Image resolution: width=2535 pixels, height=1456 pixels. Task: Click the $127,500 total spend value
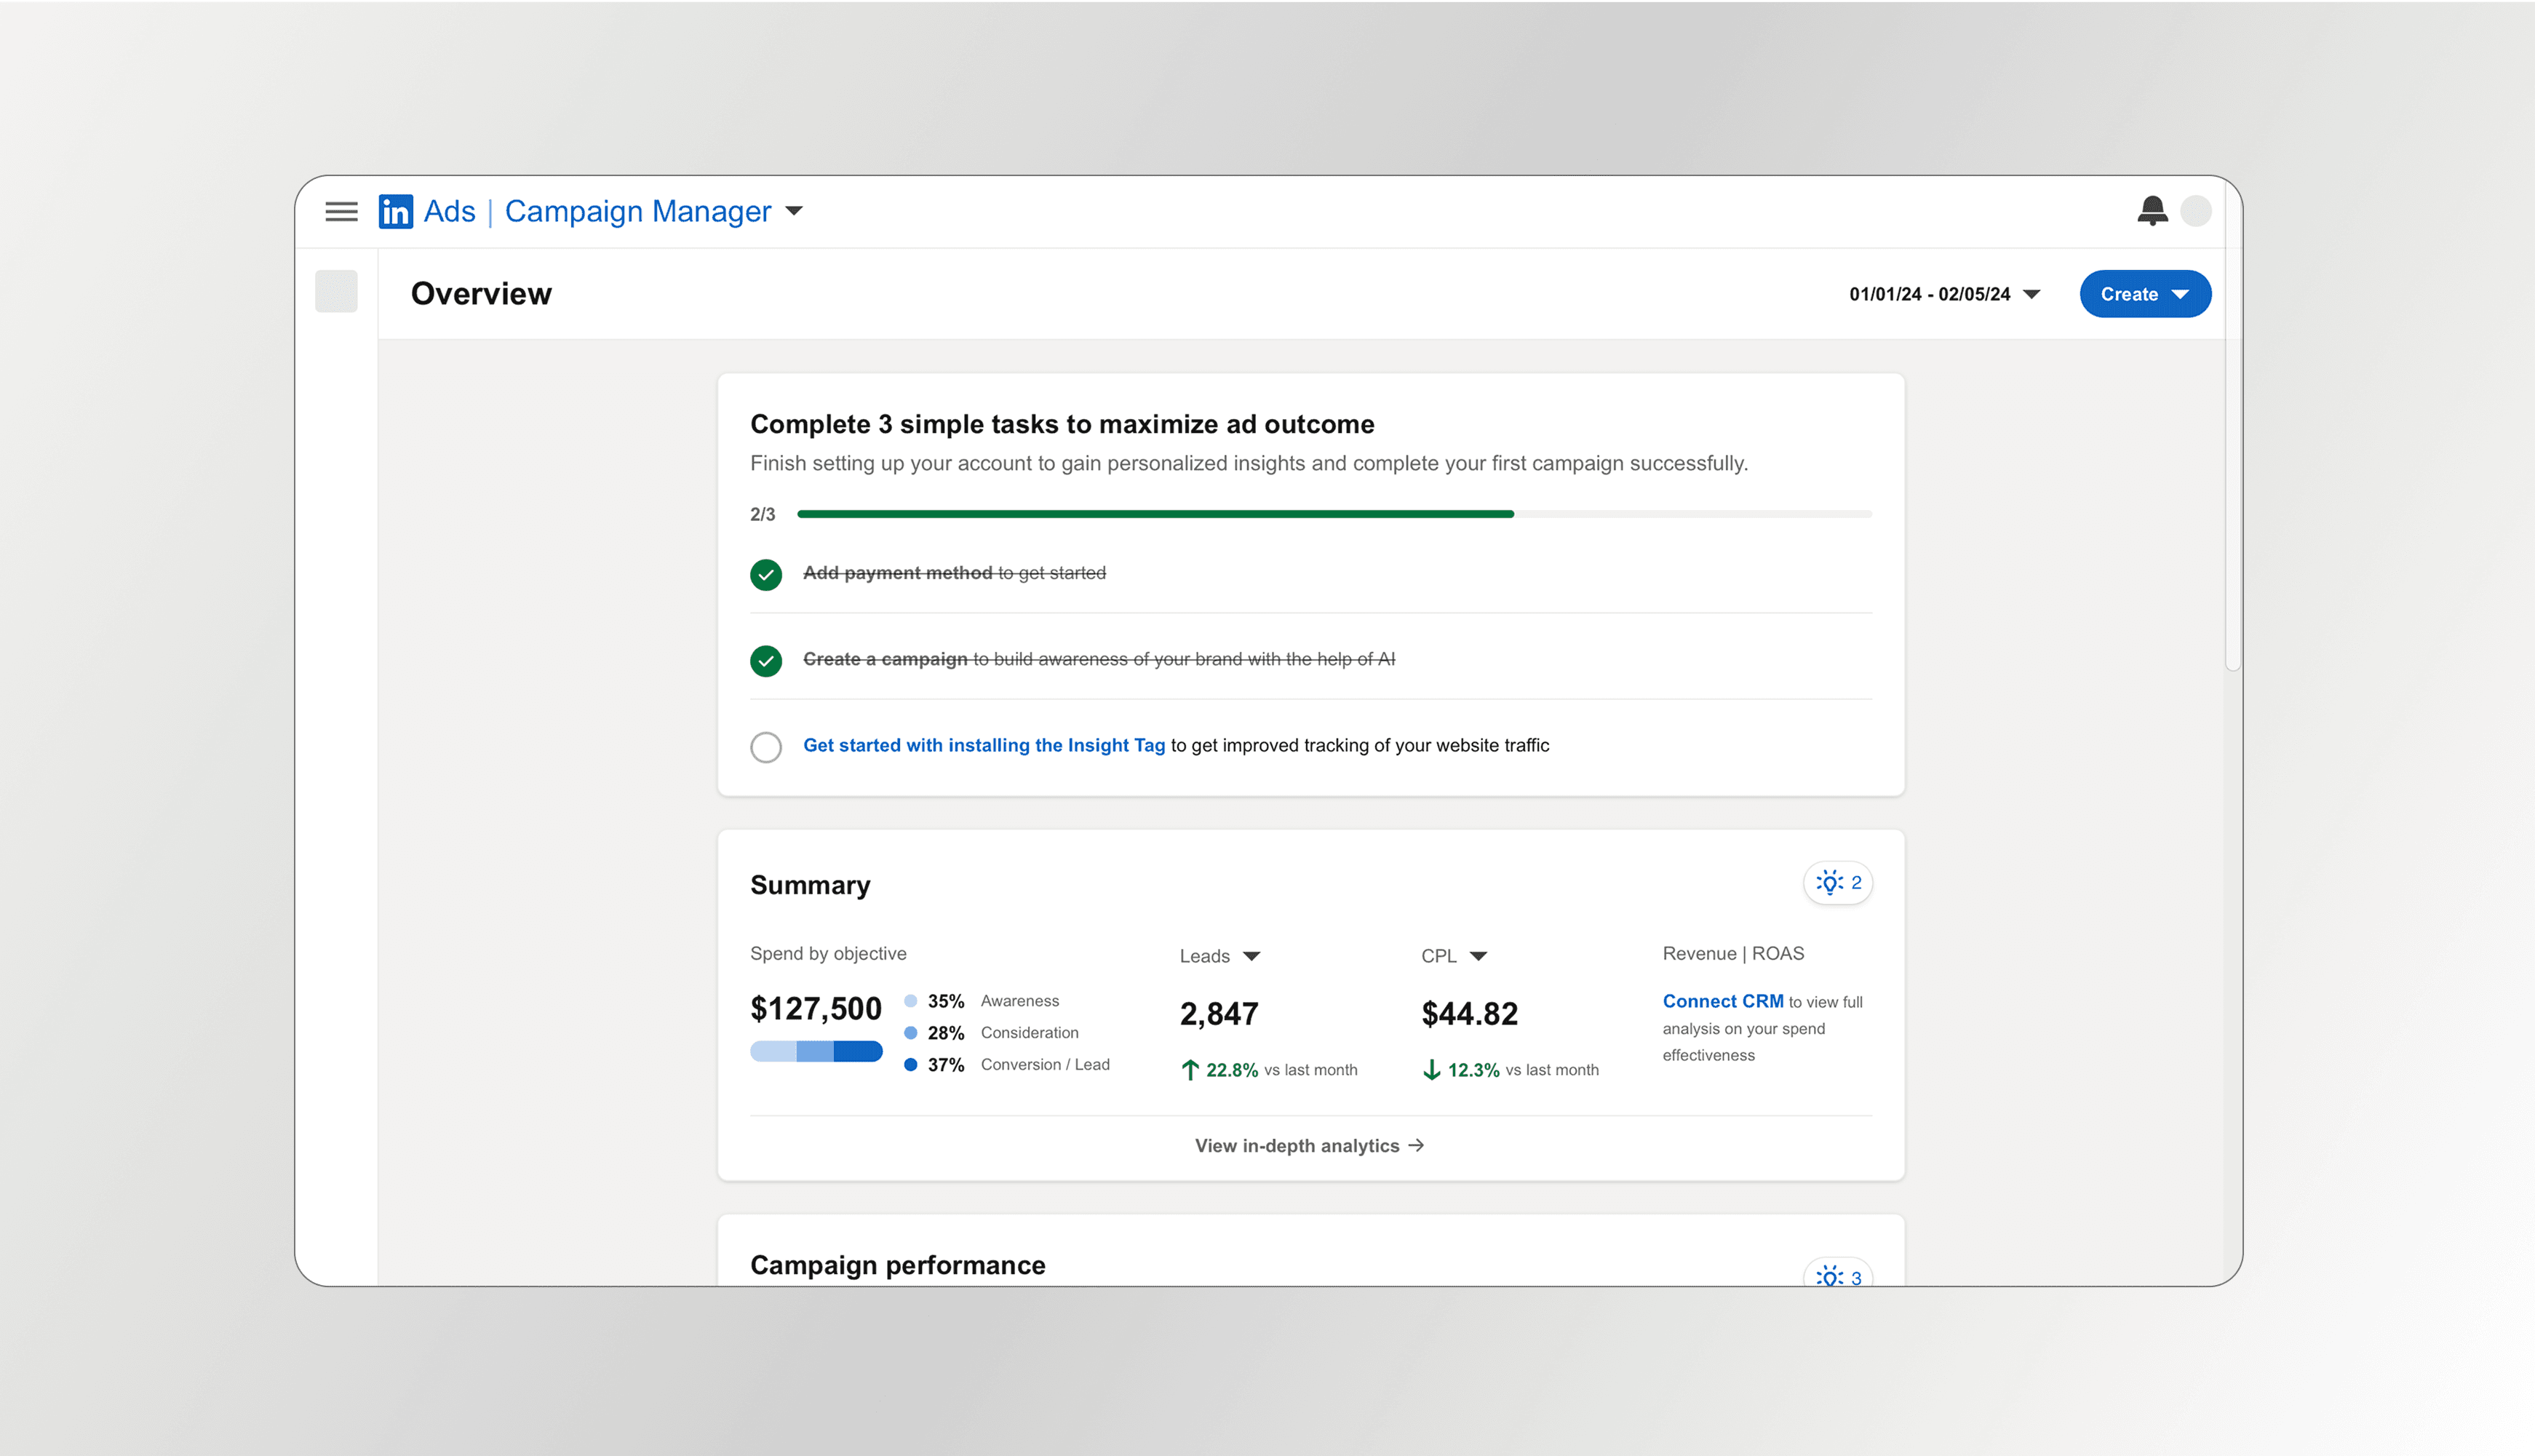[816, 1008]
